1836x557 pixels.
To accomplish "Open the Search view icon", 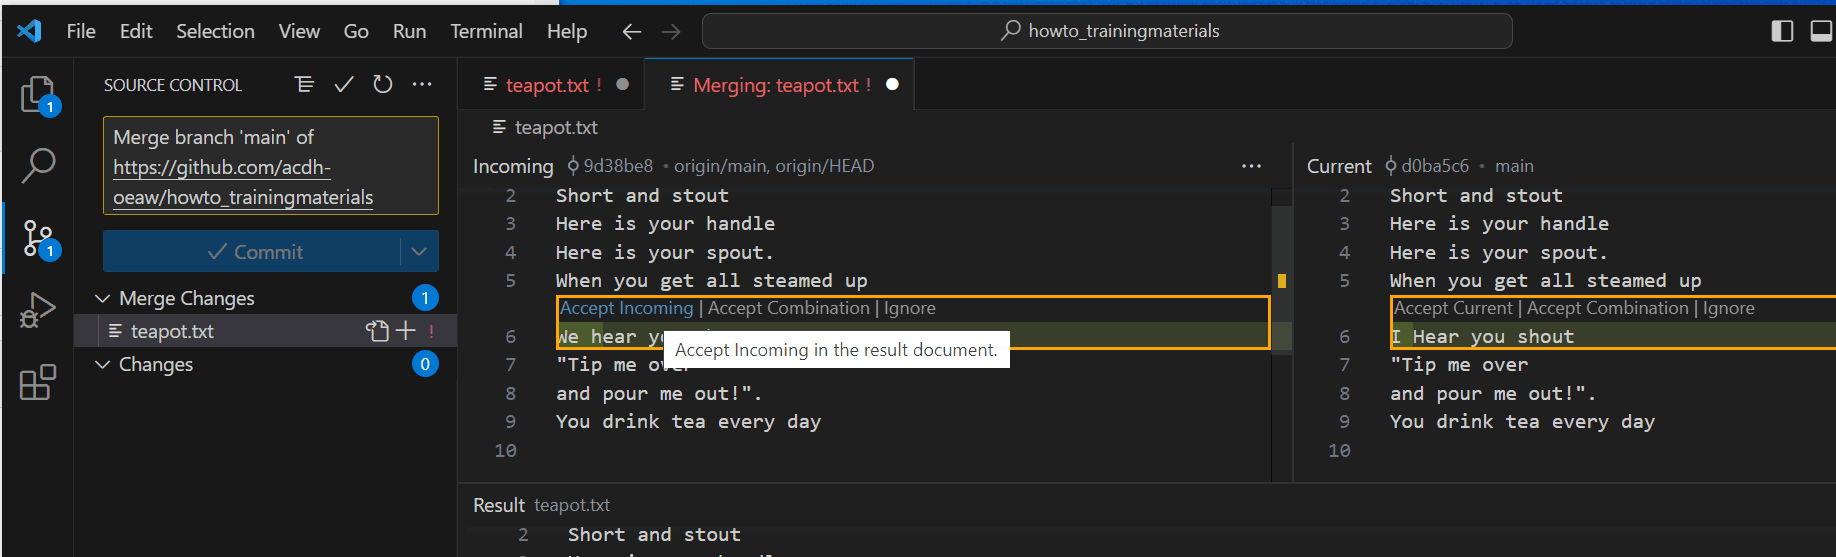I will pos(38,165).
